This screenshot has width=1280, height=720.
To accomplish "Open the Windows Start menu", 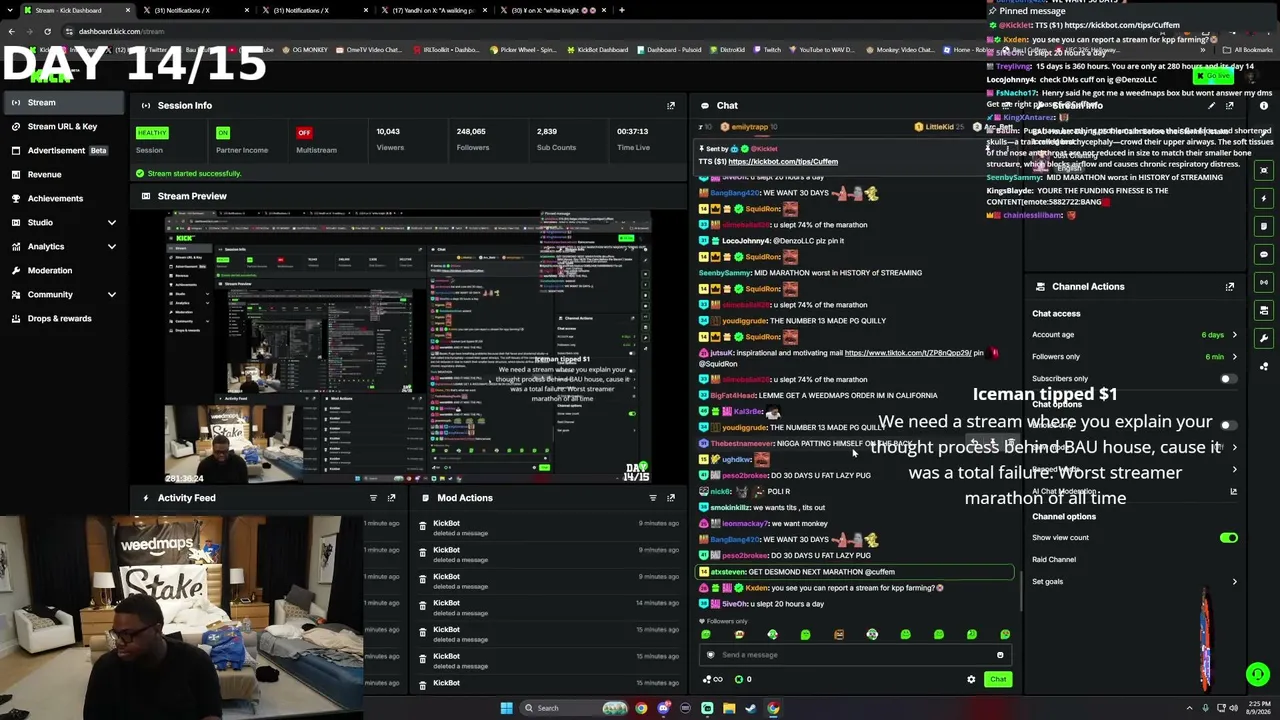I will [507, 708].
